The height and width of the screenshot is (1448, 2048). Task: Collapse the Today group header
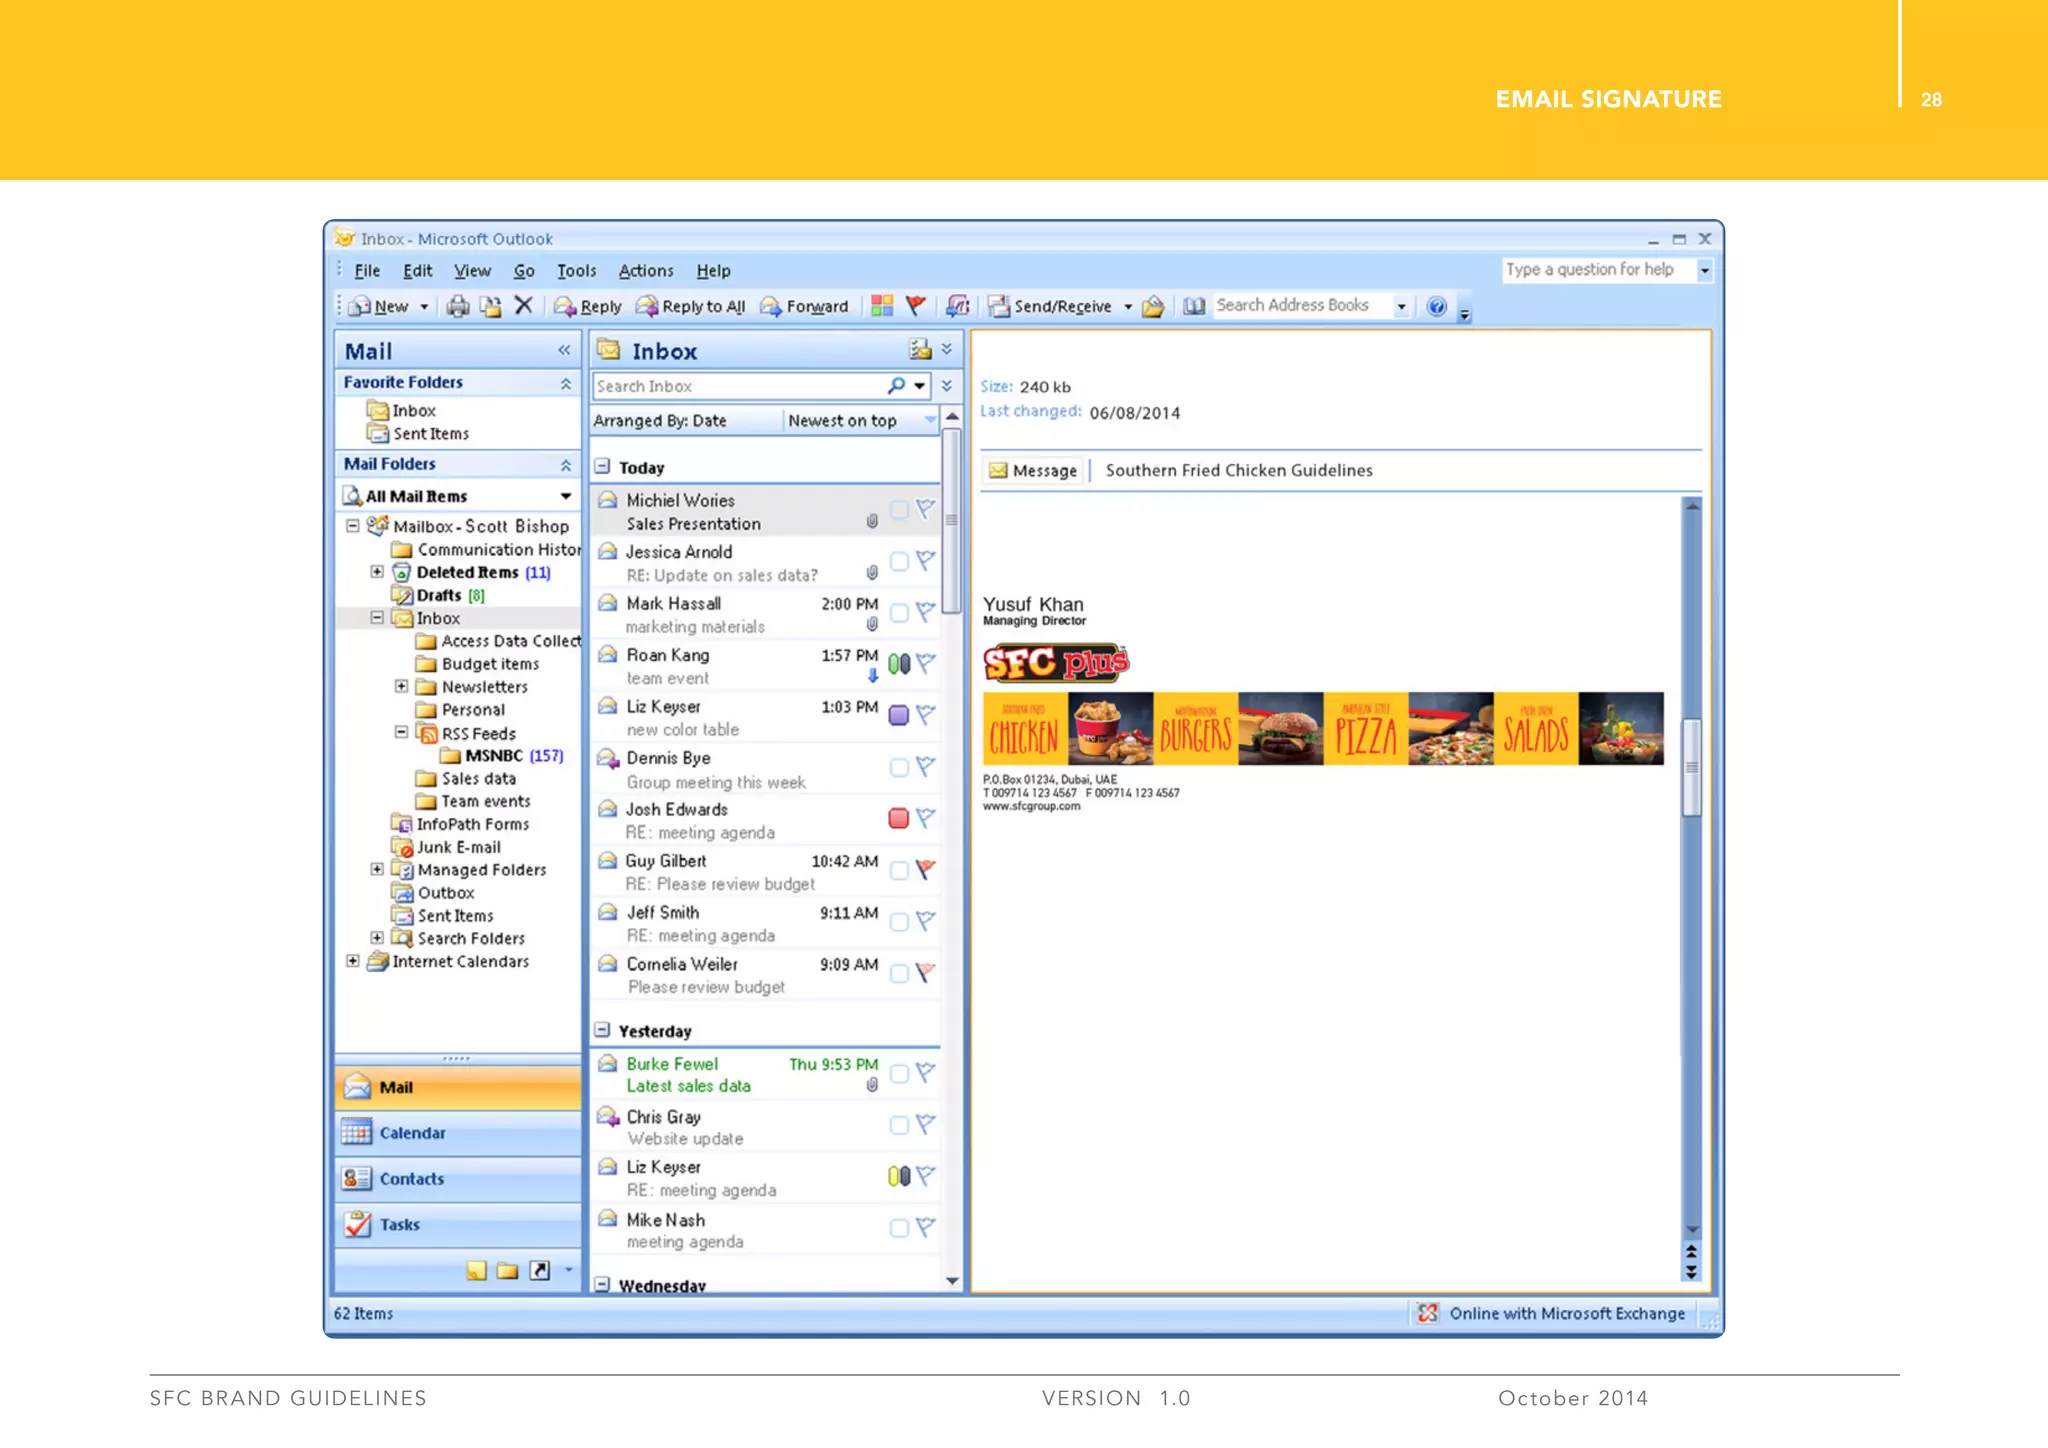click(x=603, y=467)
